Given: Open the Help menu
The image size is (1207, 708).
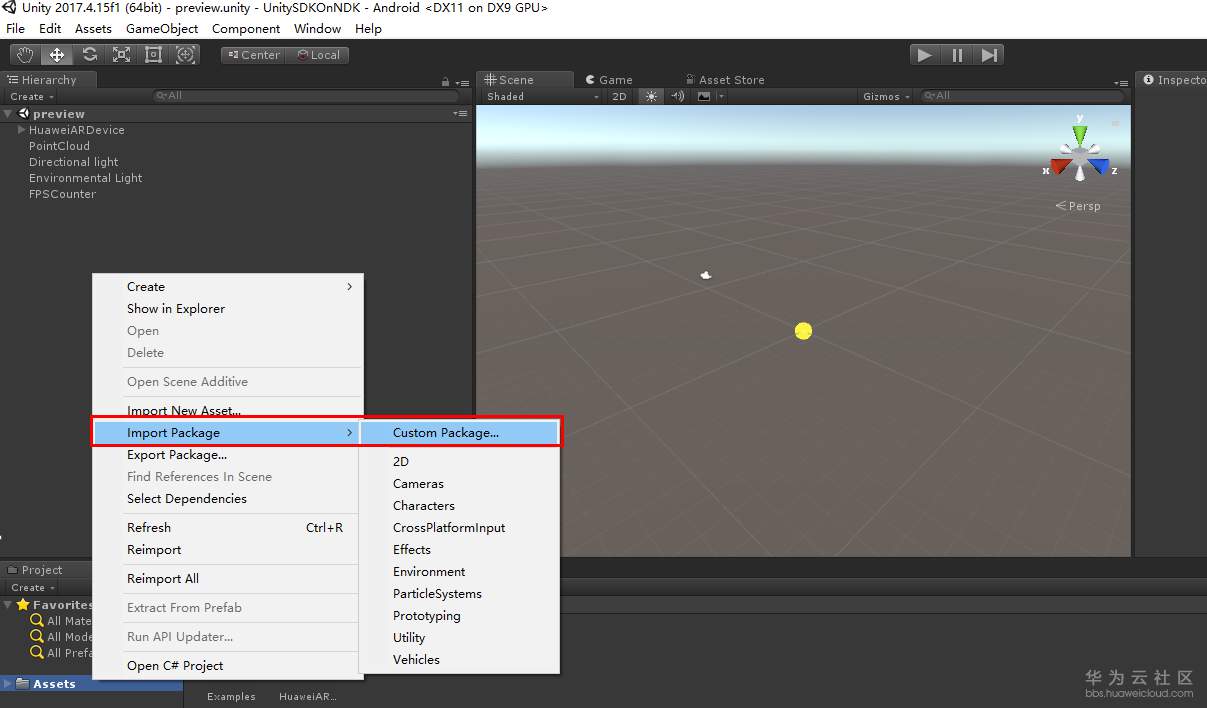Looking at the screenshot, I should click(x=368, y=29).
